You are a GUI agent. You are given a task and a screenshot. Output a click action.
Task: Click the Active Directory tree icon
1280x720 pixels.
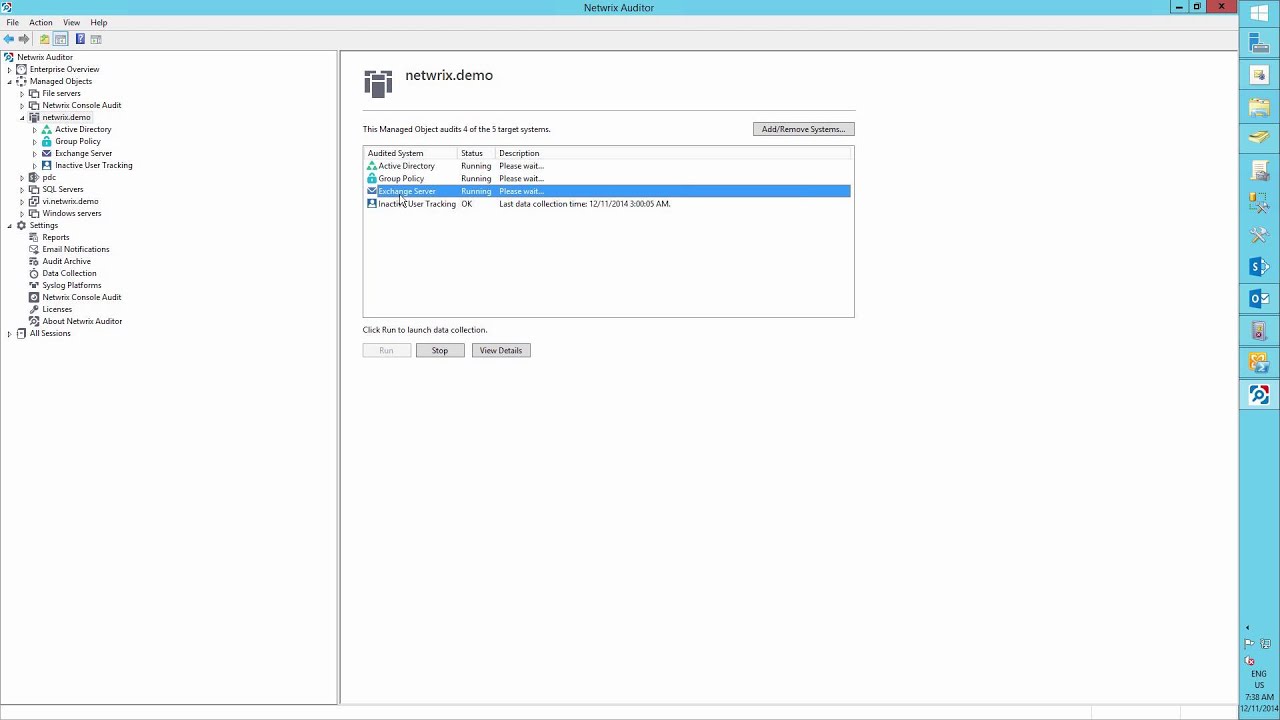click(47, 129)
